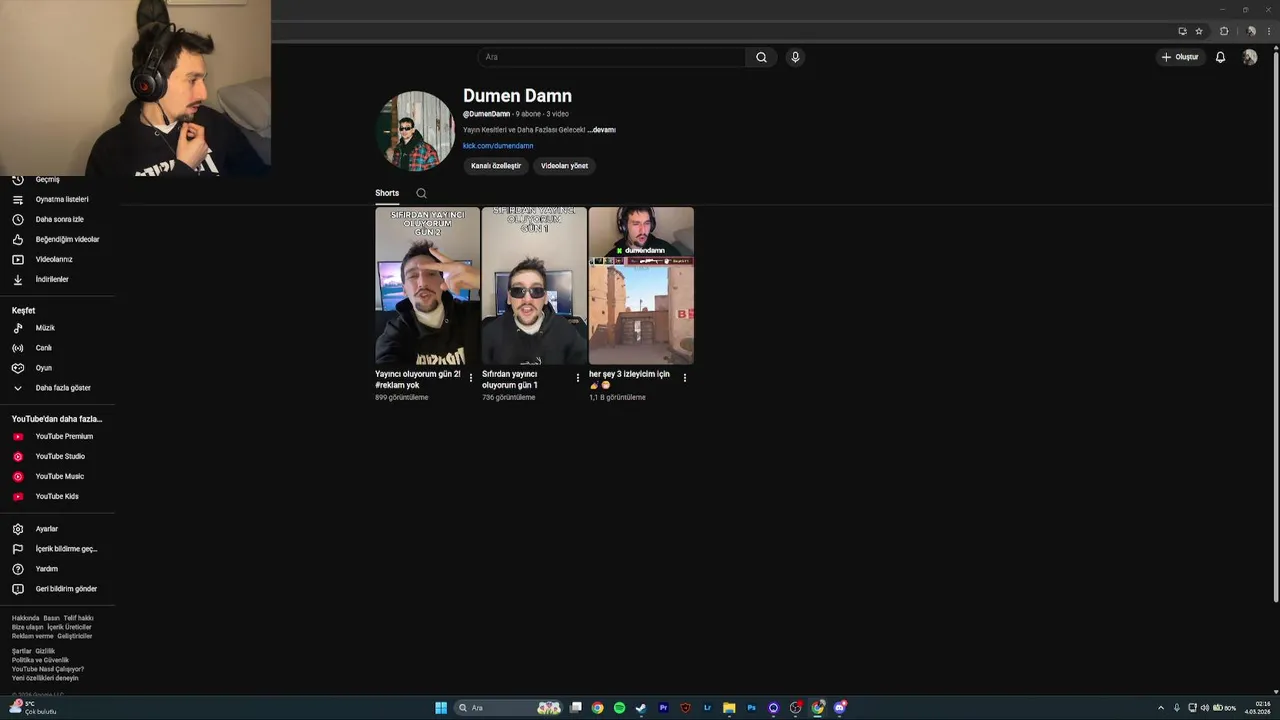Click the Windows taskbar search box
Viewport: 1280px width, 720px height.
(x=508, y=708)
